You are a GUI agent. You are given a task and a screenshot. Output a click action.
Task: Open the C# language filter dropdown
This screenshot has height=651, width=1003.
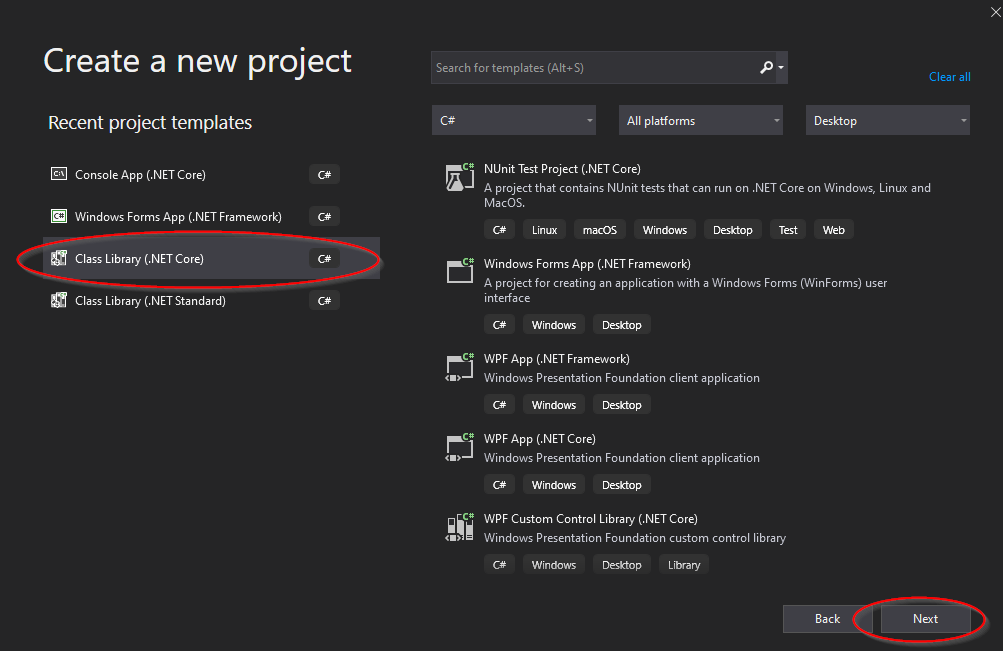pos(514,120)
